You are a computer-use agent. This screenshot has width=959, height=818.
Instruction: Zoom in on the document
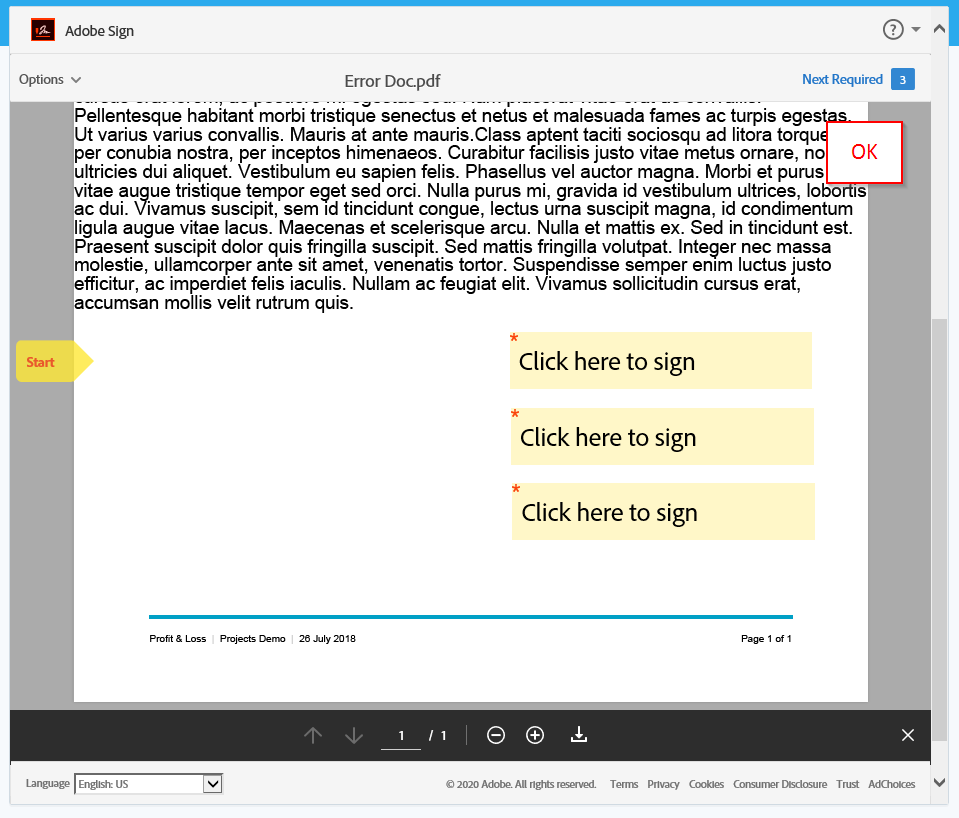535,735
